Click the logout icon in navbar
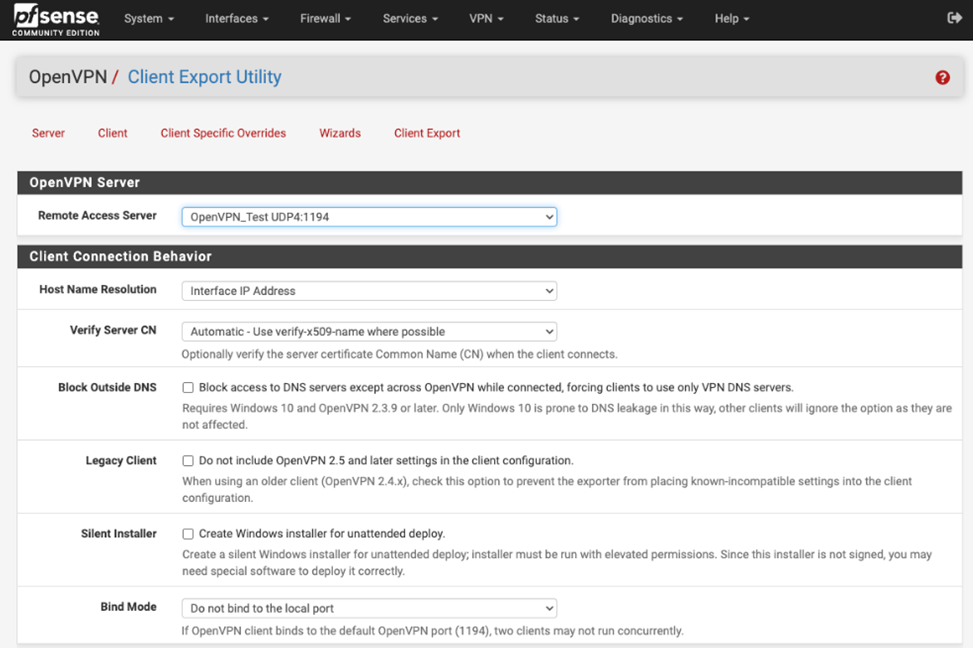Viewport: 973px width, 648px height. pyautogui.click(x=954, y=18)
